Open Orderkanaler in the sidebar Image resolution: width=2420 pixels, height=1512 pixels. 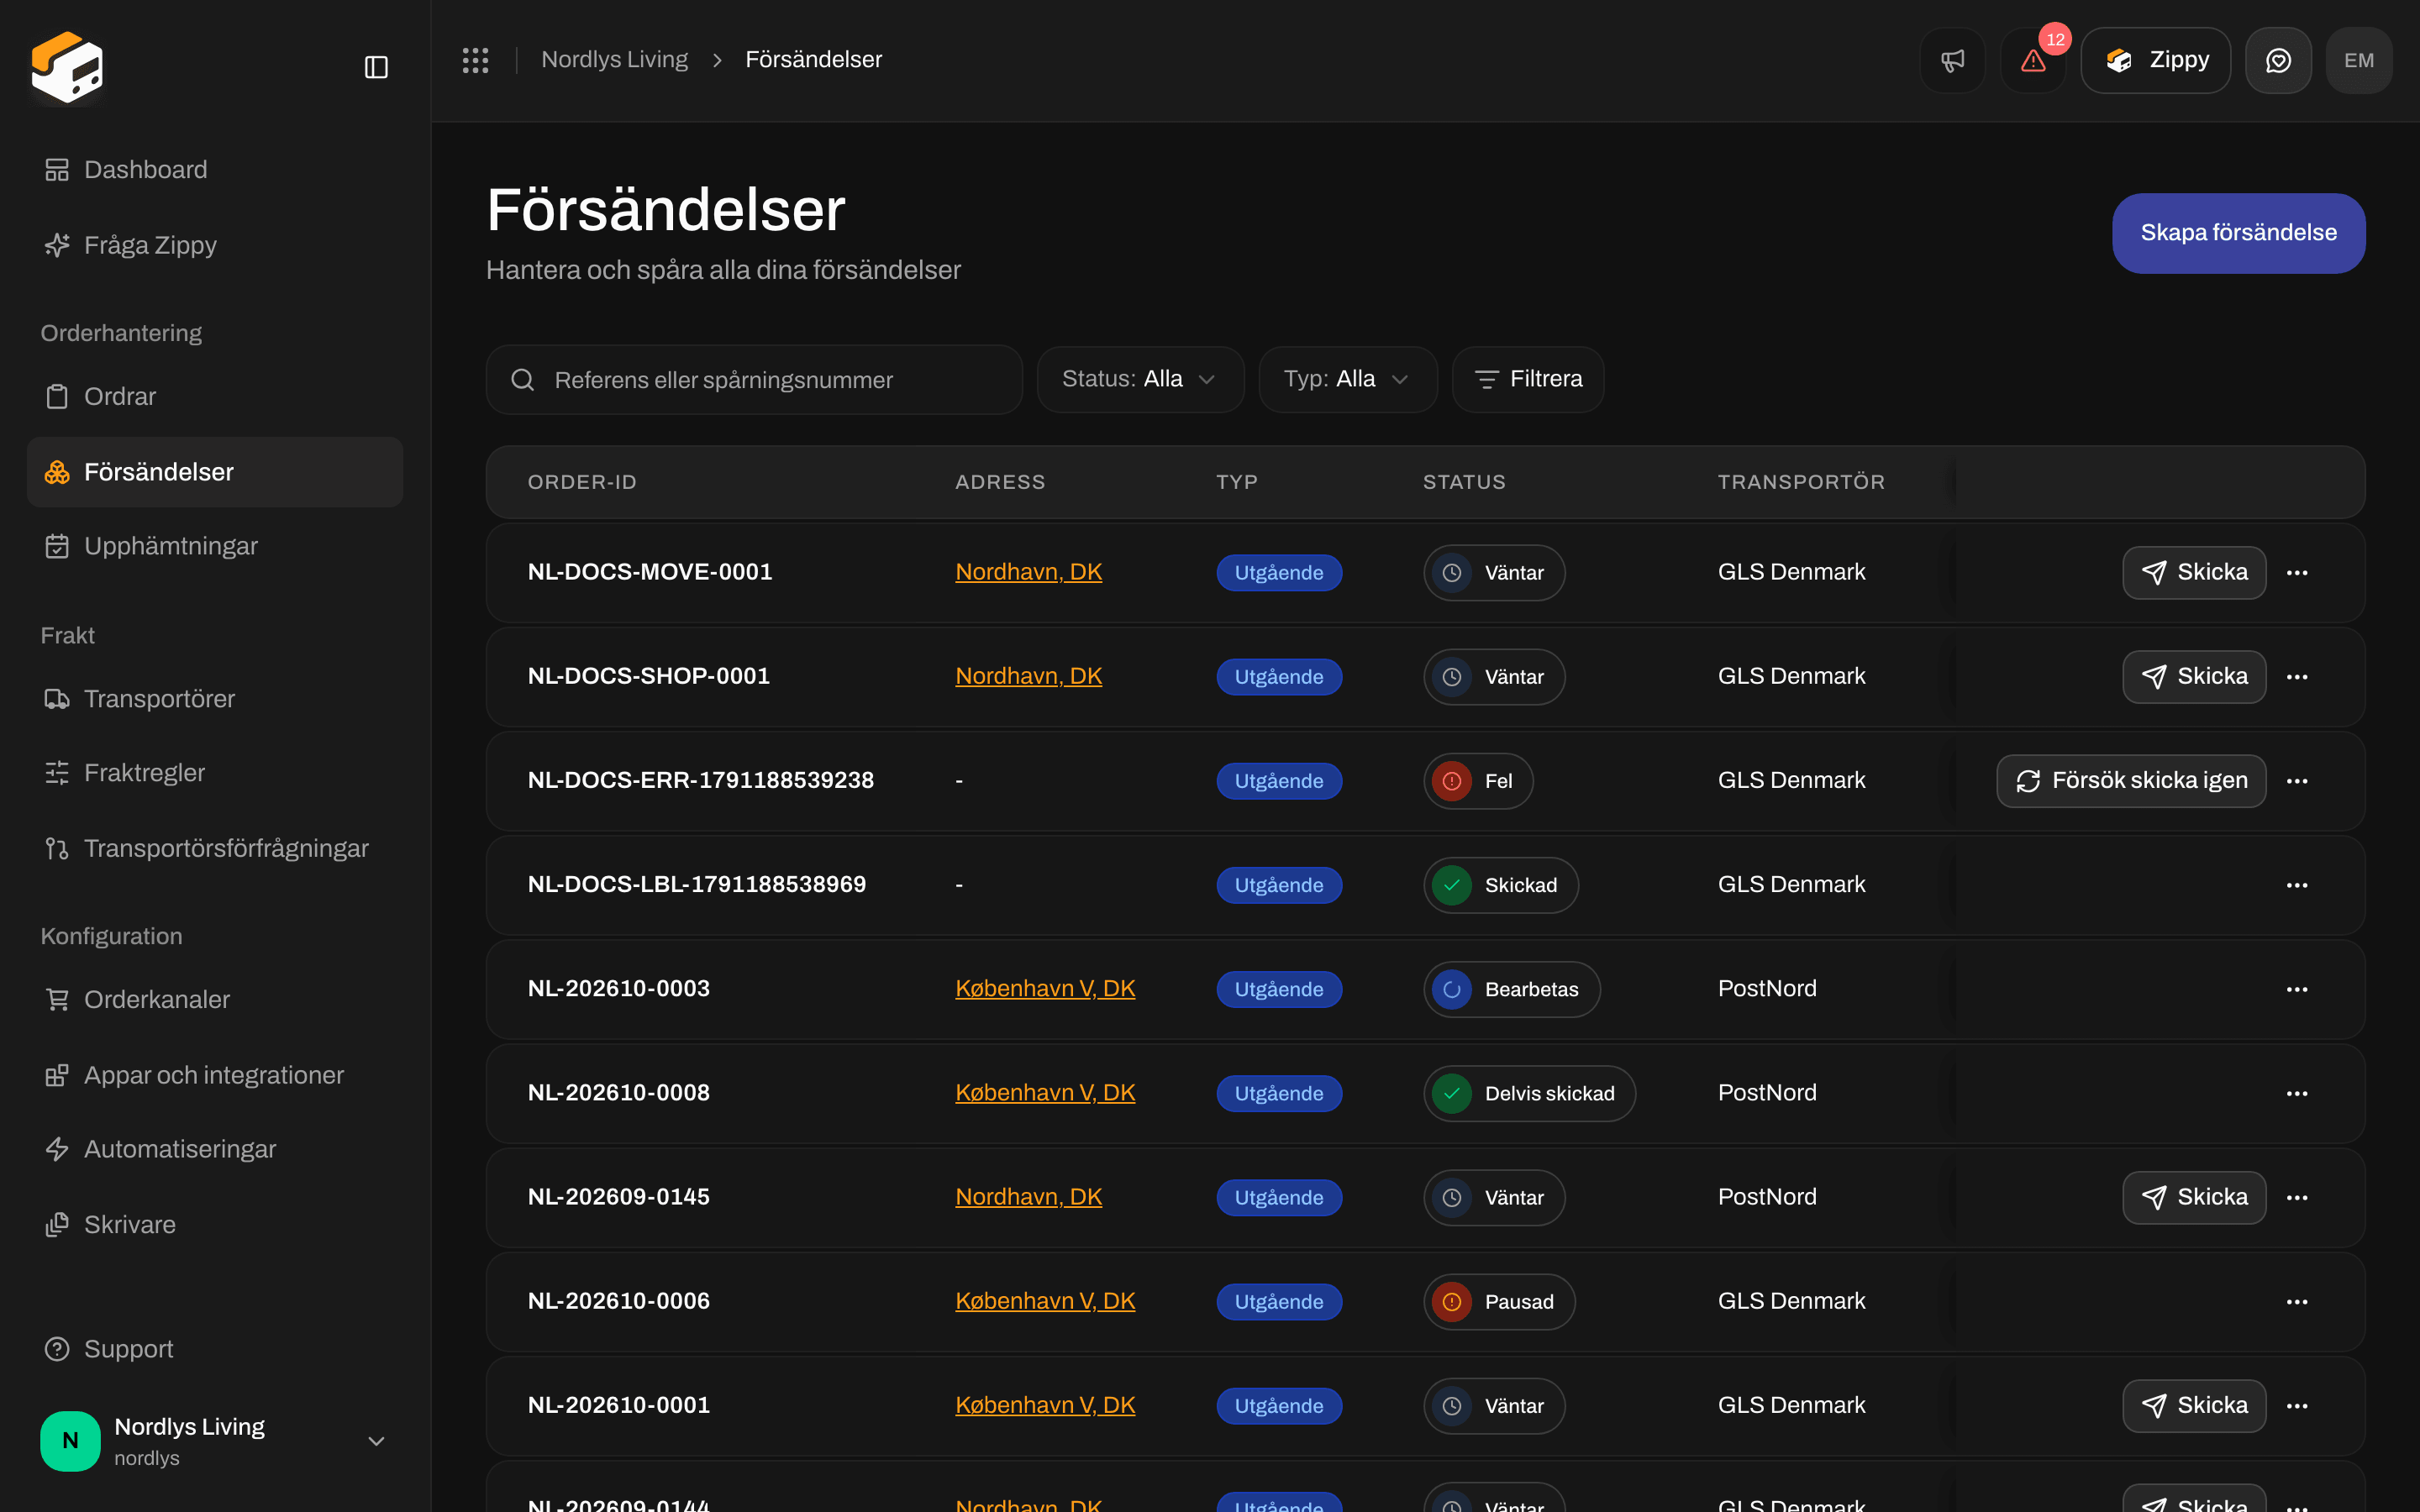(215, 999)
